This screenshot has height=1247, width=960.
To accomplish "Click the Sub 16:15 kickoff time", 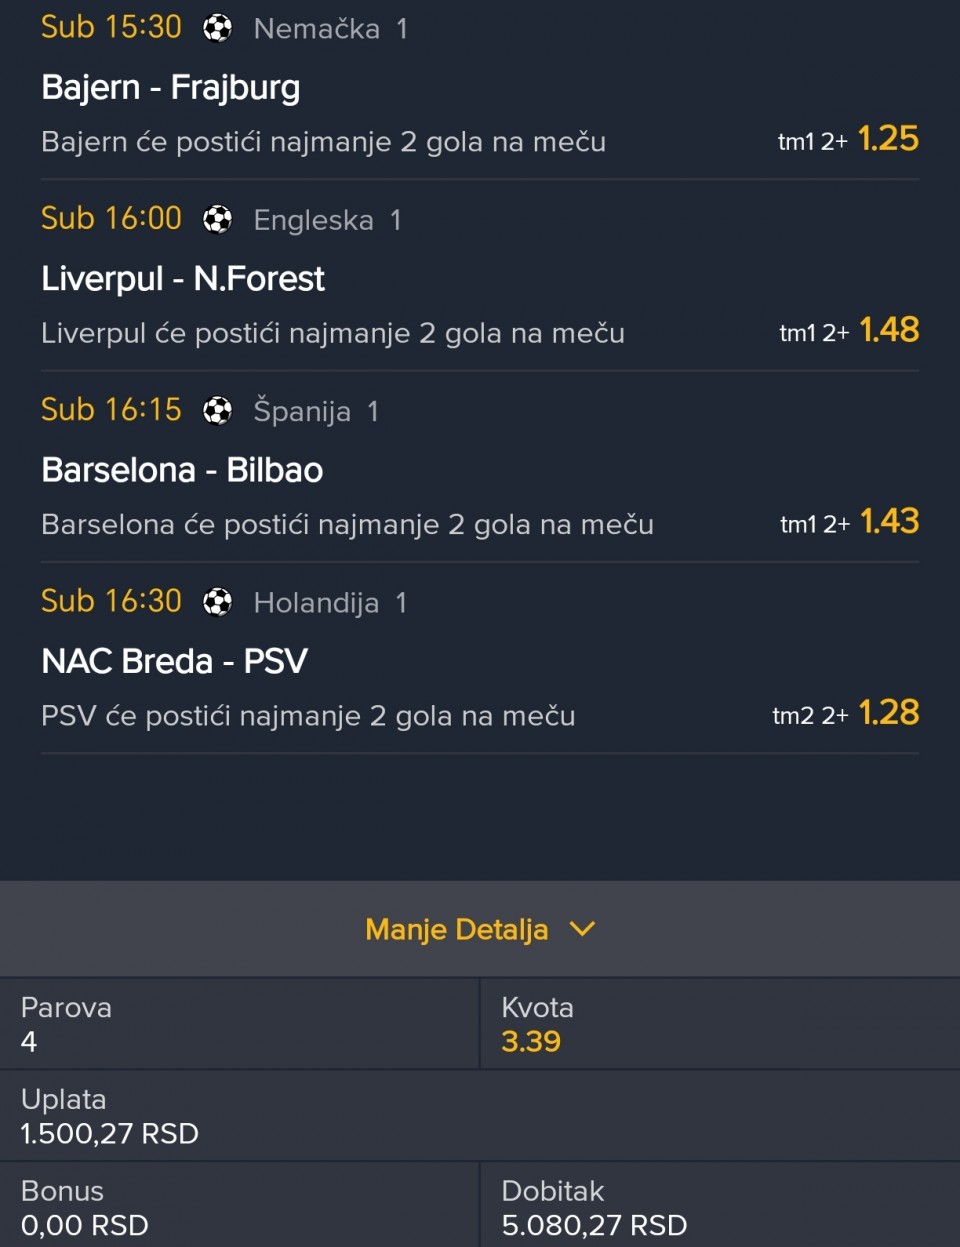I will [111, 410].
